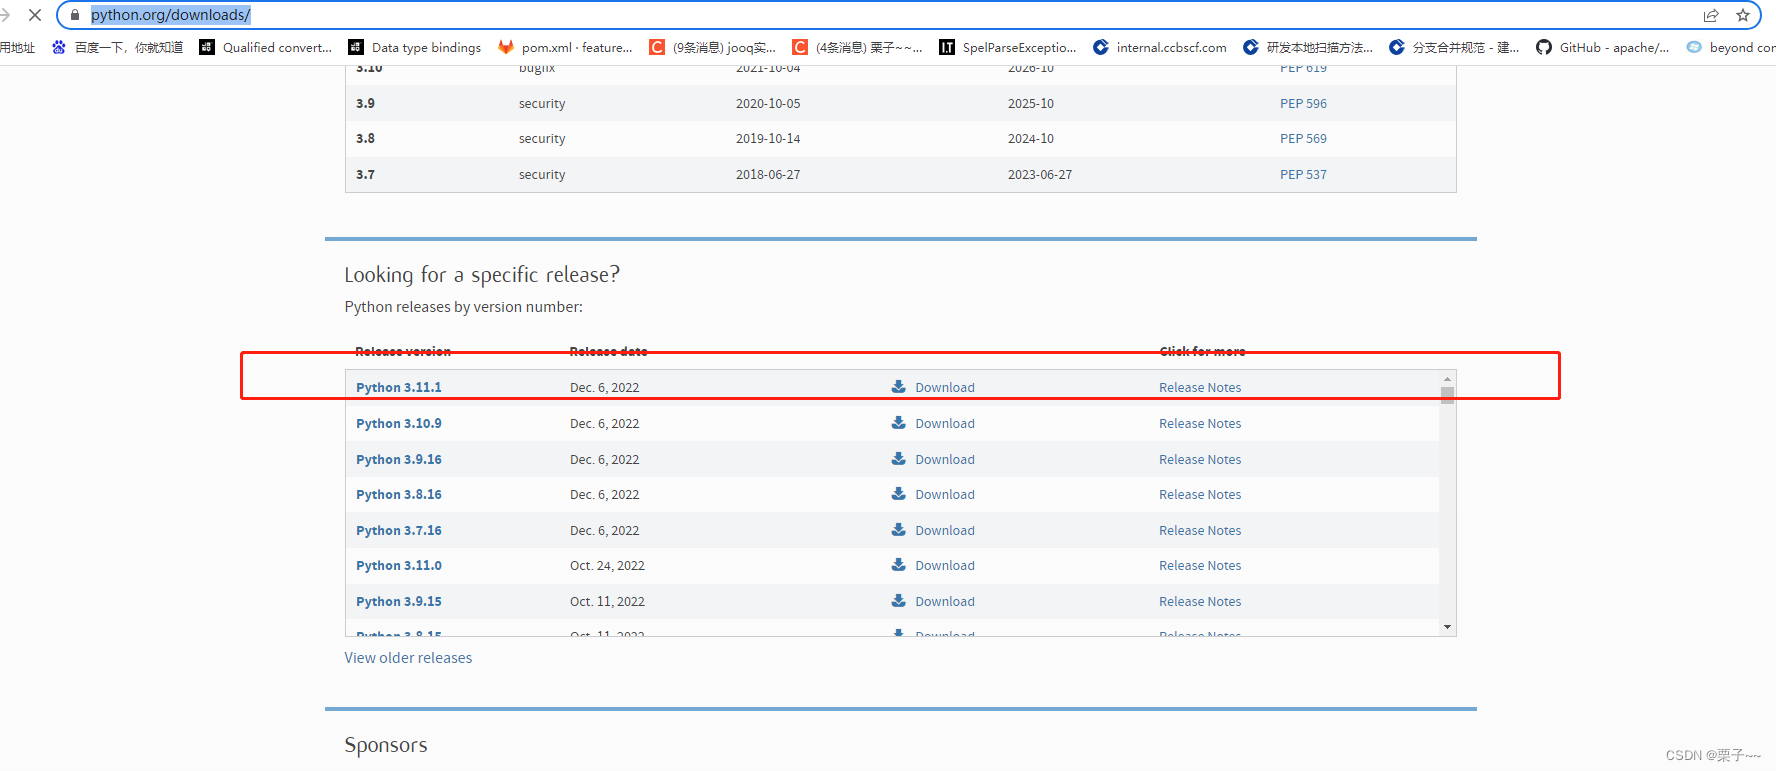Open the Data type bindings bookmark

(415, 47)
